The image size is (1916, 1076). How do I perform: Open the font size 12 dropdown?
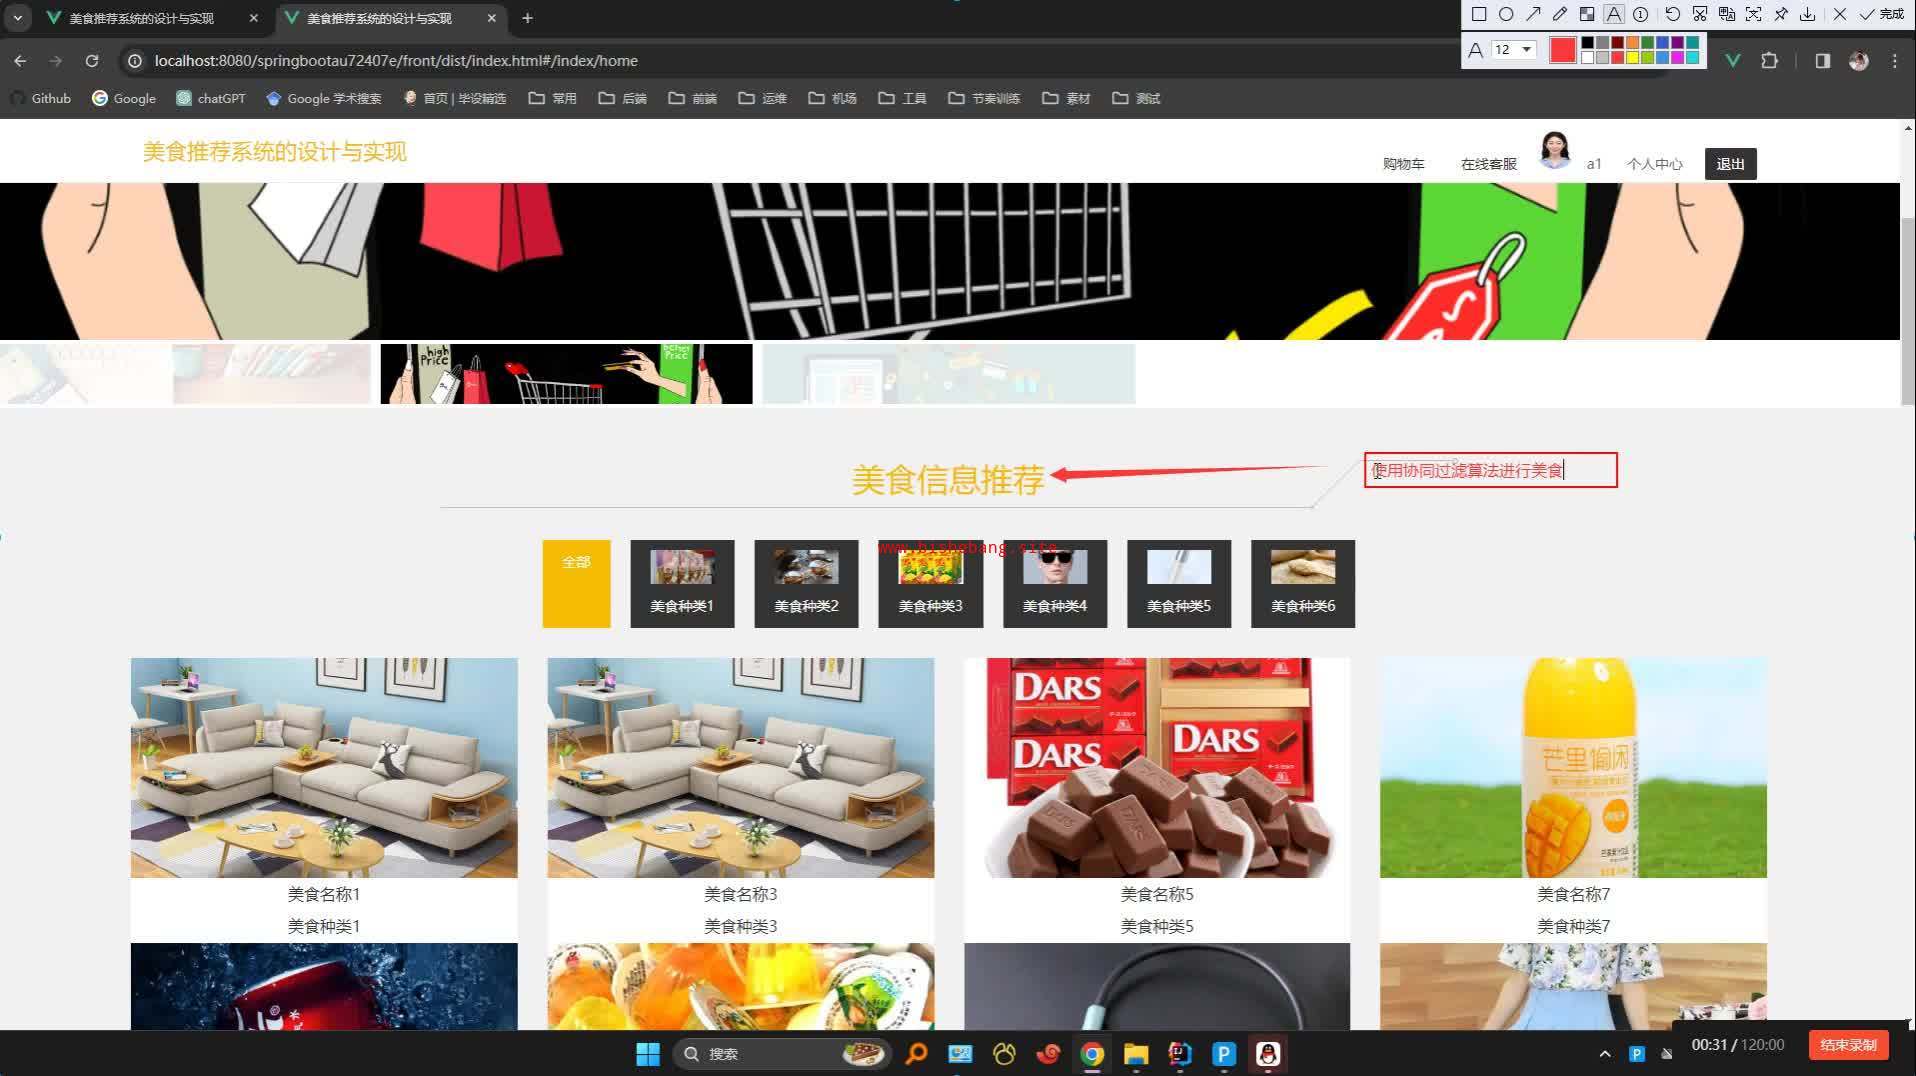(x=1513, y=50)
